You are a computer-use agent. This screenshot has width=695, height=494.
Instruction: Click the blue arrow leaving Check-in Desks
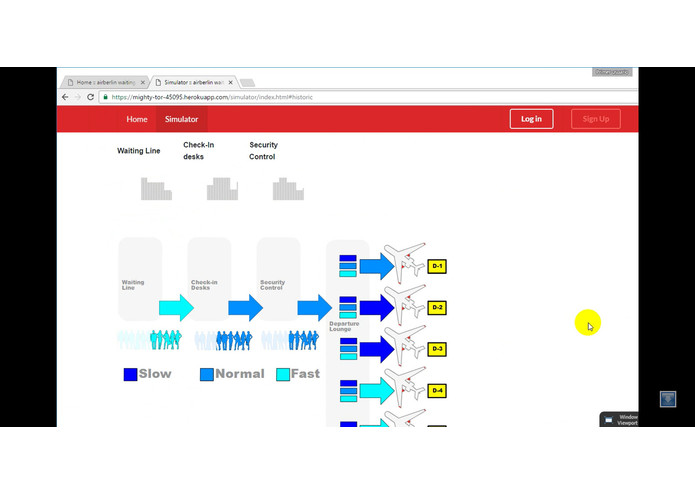point(245,307)
